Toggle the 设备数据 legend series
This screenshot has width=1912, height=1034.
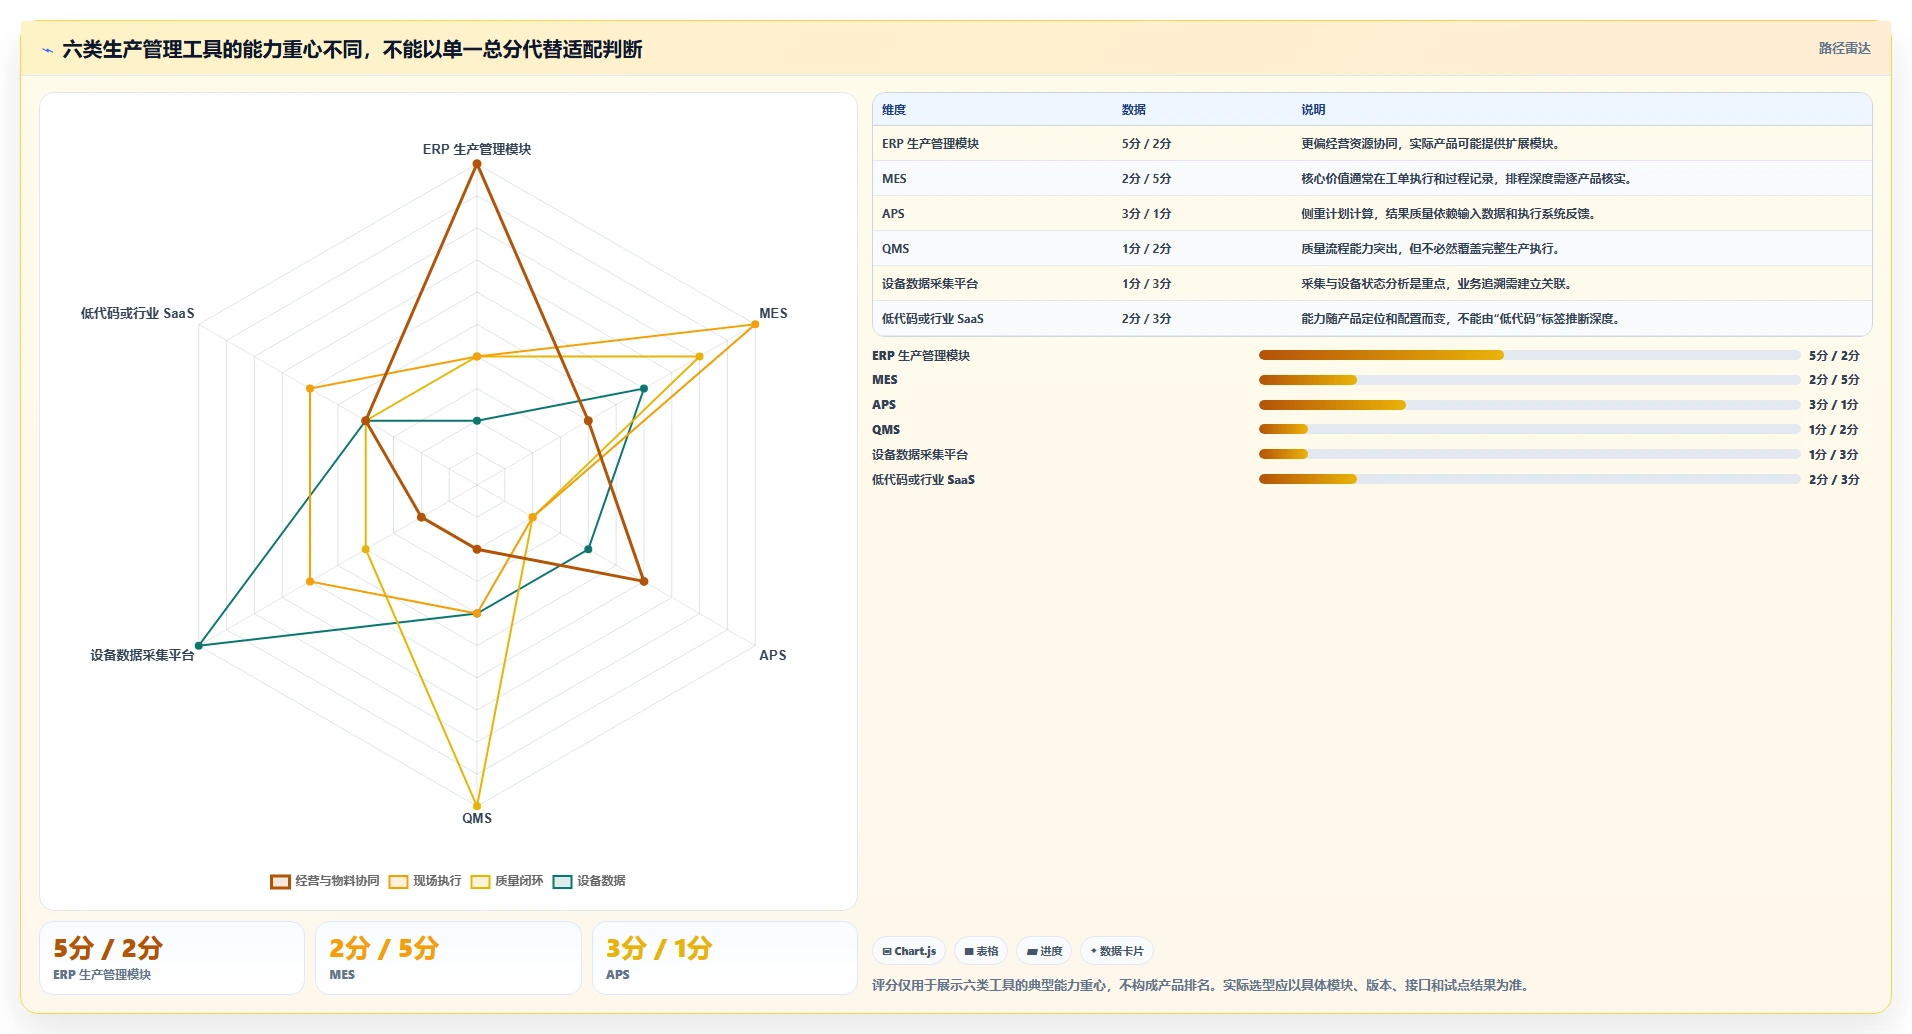click(x=589, y=881)
